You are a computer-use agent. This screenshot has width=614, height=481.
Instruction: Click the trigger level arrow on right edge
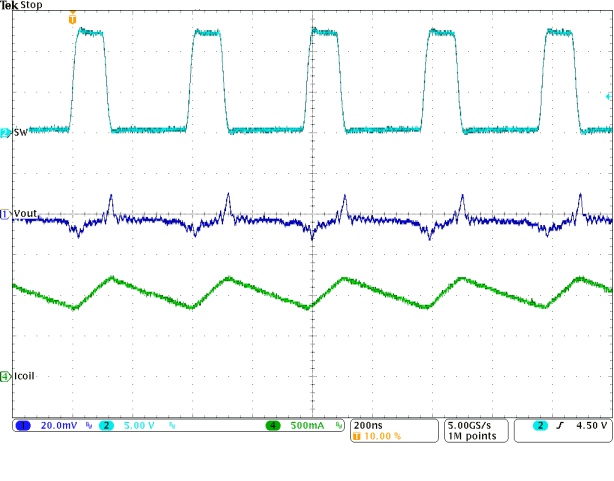[x=609, y=97]
